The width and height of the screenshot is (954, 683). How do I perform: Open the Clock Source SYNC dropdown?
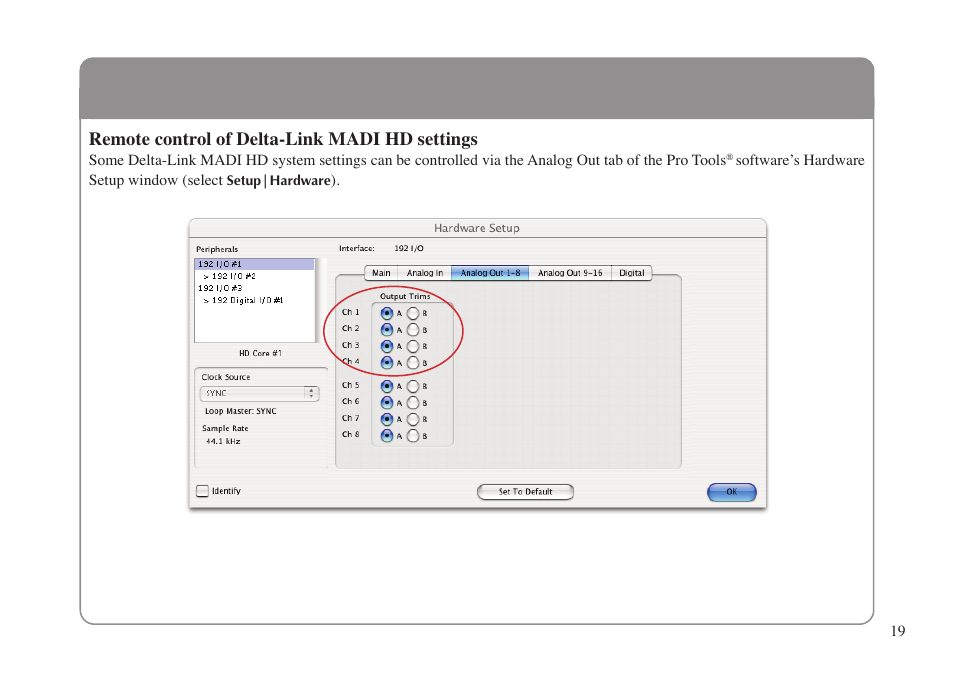pos(259,394)
